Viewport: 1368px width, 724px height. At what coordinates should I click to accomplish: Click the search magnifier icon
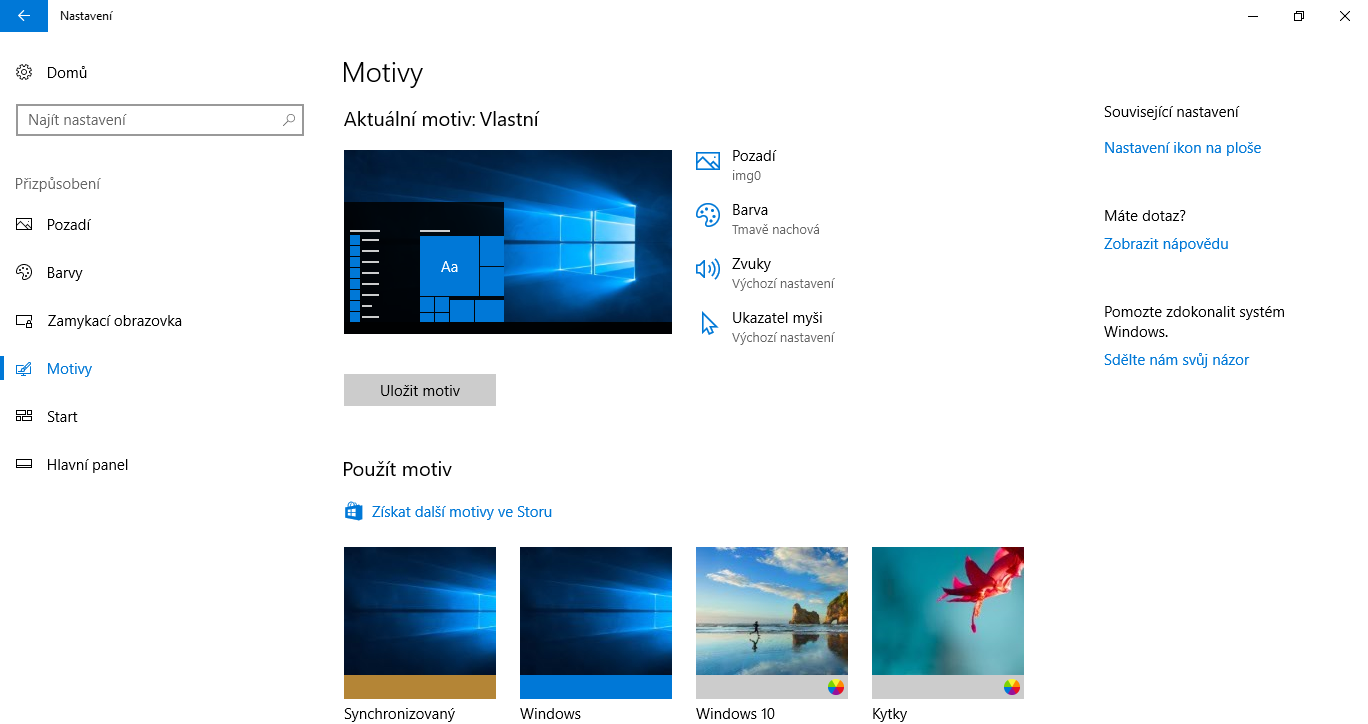[289, 120]
